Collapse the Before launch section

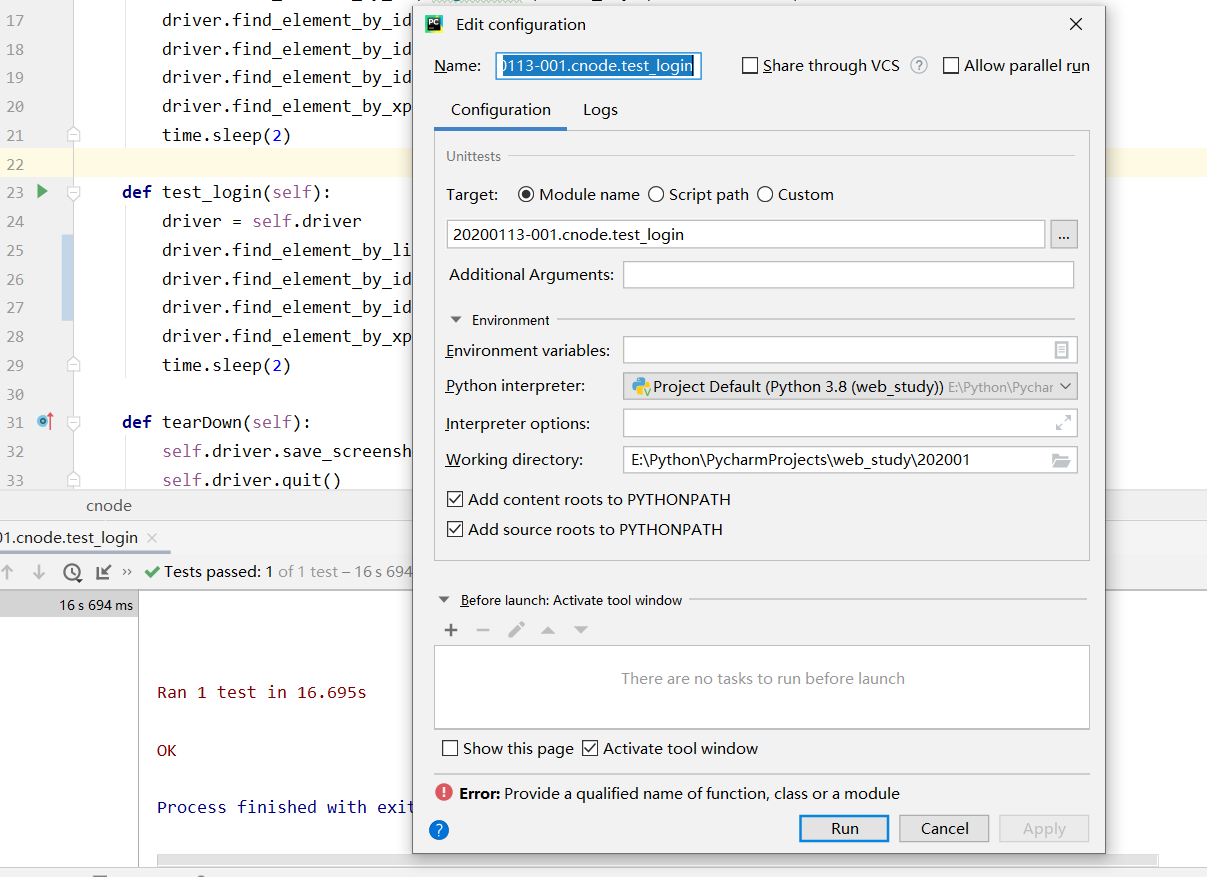[x=444, y=600]
